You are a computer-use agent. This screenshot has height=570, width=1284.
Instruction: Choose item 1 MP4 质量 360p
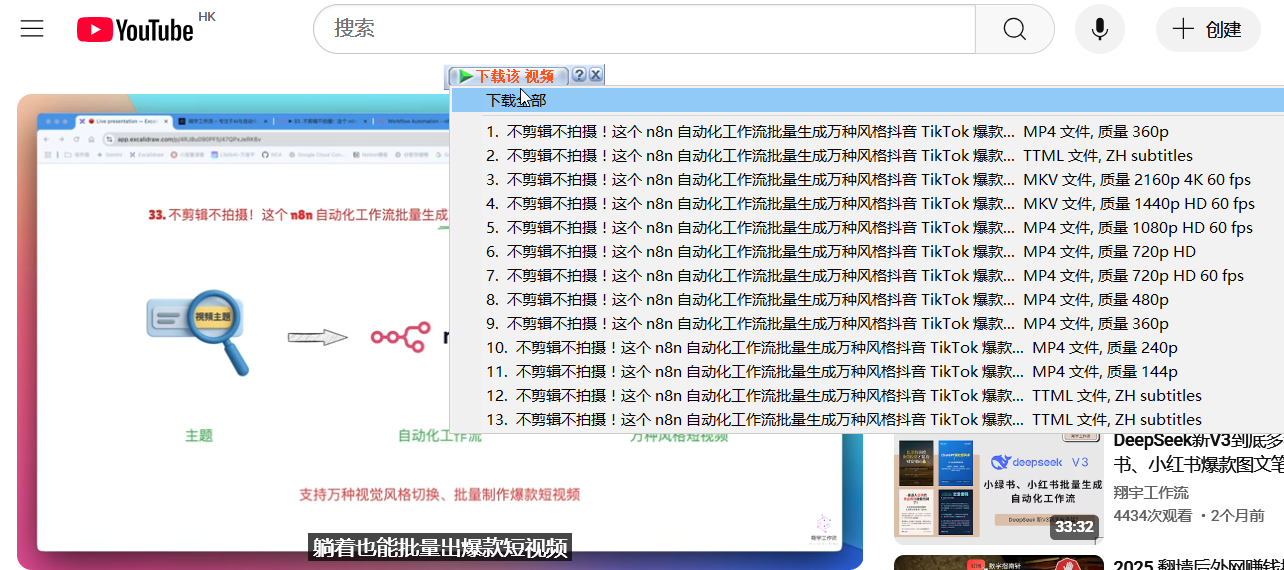[827, 132]
